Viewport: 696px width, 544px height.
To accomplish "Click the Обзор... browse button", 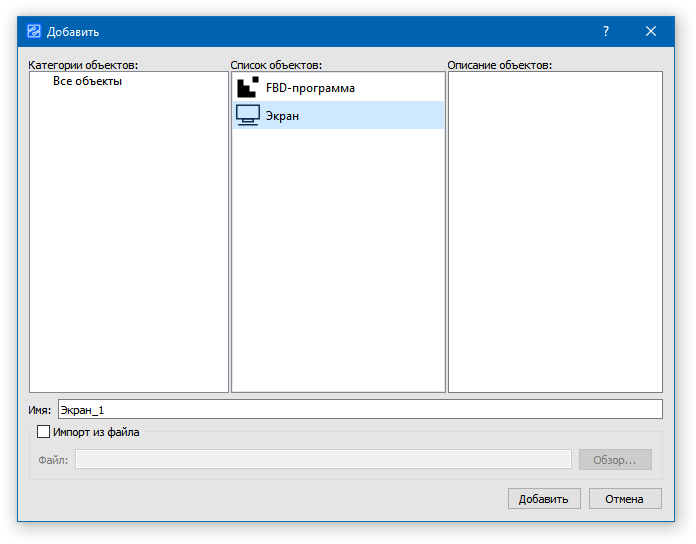I will pos(615,460).
